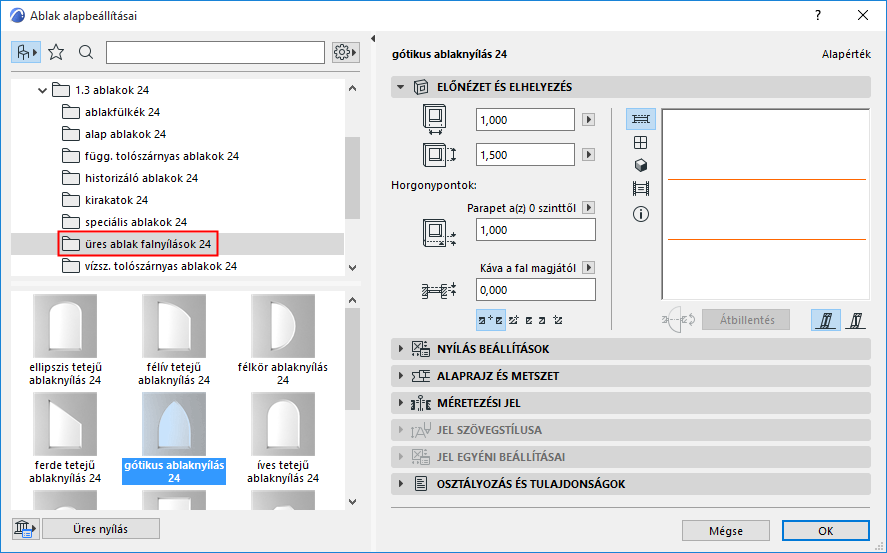Screen dimensions: 887x553
Task: Edit the width field showing 1,000
Action: (x=525, y=120)
